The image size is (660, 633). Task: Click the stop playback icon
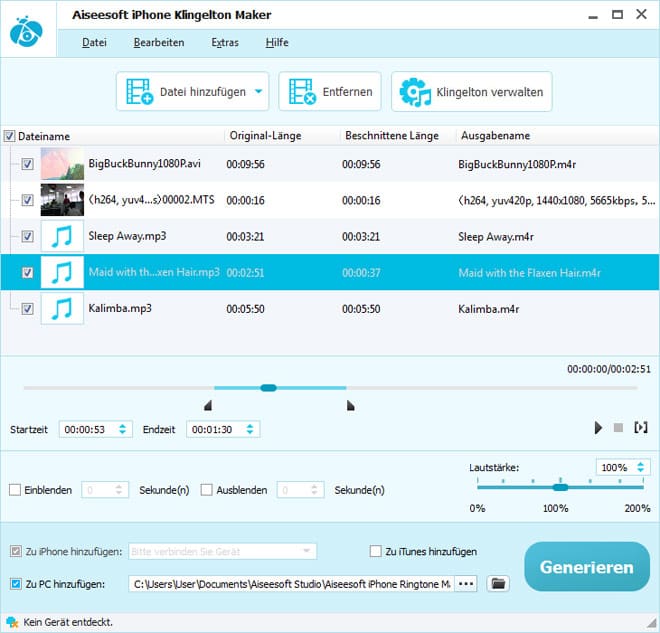(618, 428)
